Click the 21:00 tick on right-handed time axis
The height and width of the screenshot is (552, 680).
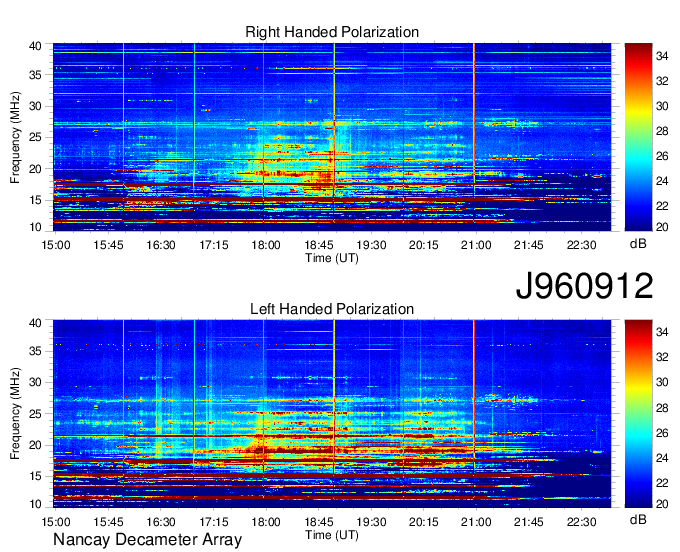pos(476,245)
